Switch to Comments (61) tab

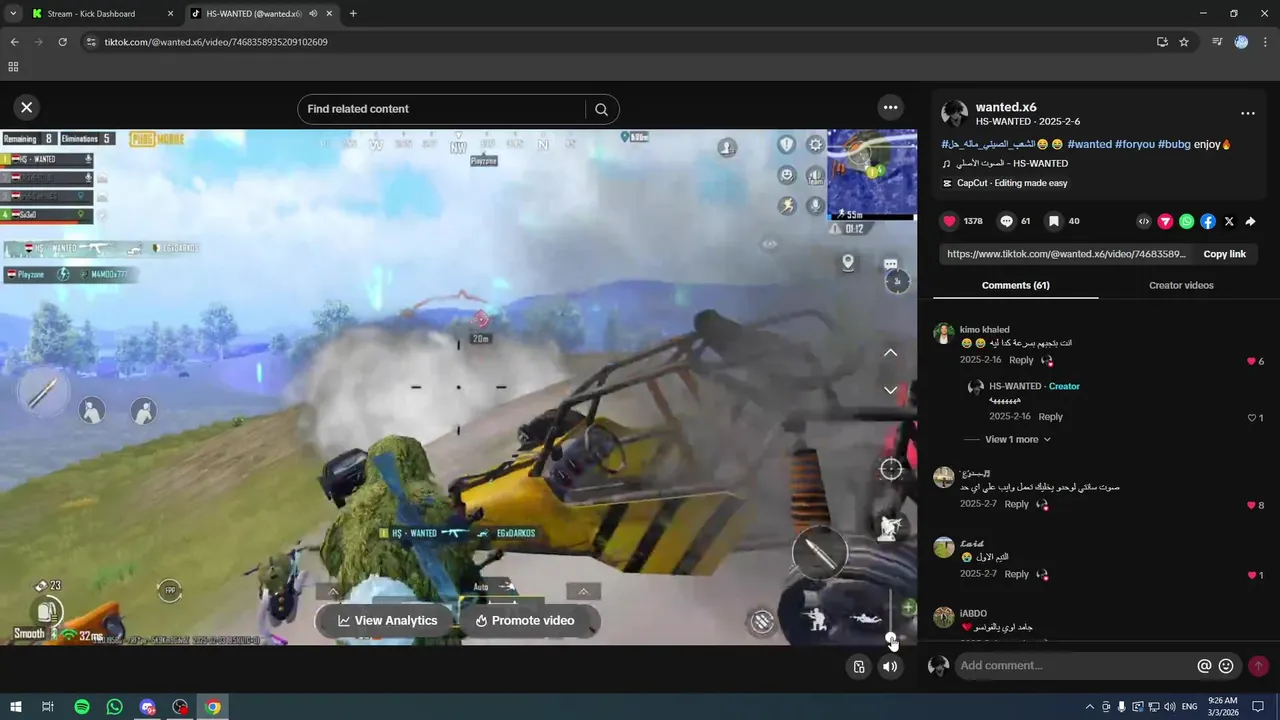(x=1015, y=285)
